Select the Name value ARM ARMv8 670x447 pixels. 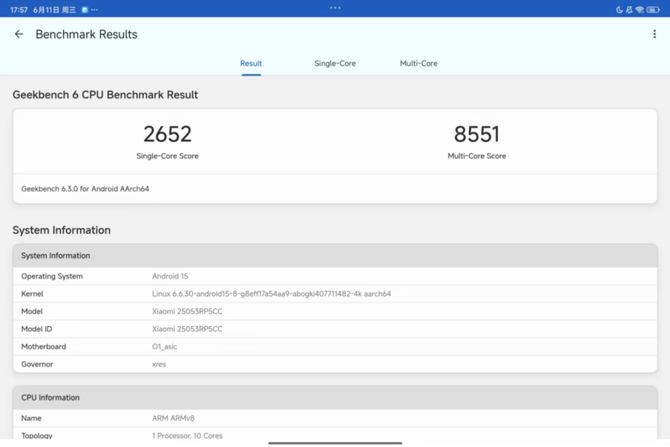173,418
